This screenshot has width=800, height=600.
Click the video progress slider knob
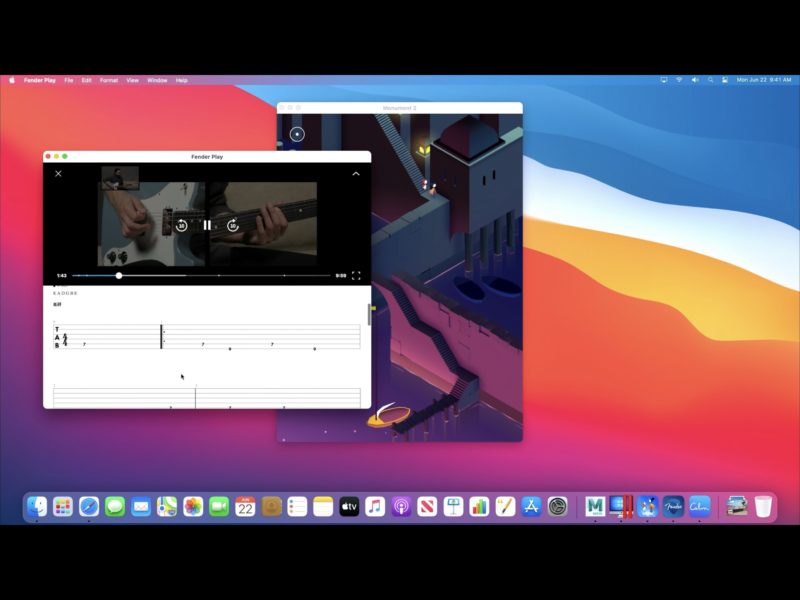[x=119, y=276]
